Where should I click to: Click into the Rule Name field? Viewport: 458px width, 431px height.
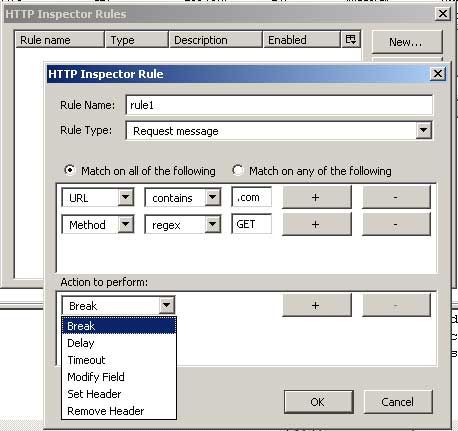click(x=279, y=105)
